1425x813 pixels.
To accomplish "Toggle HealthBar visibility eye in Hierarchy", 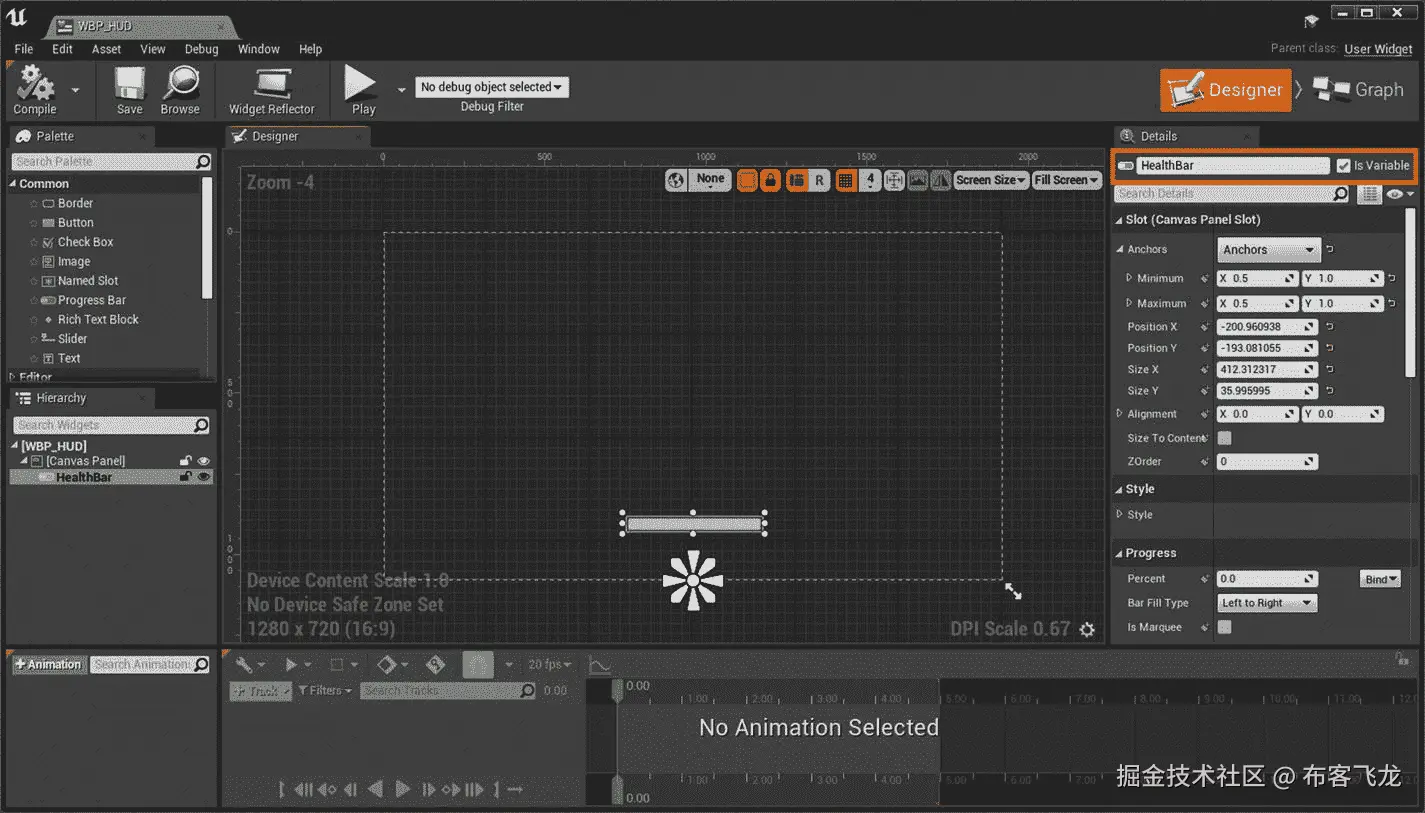I will [204, 477].
